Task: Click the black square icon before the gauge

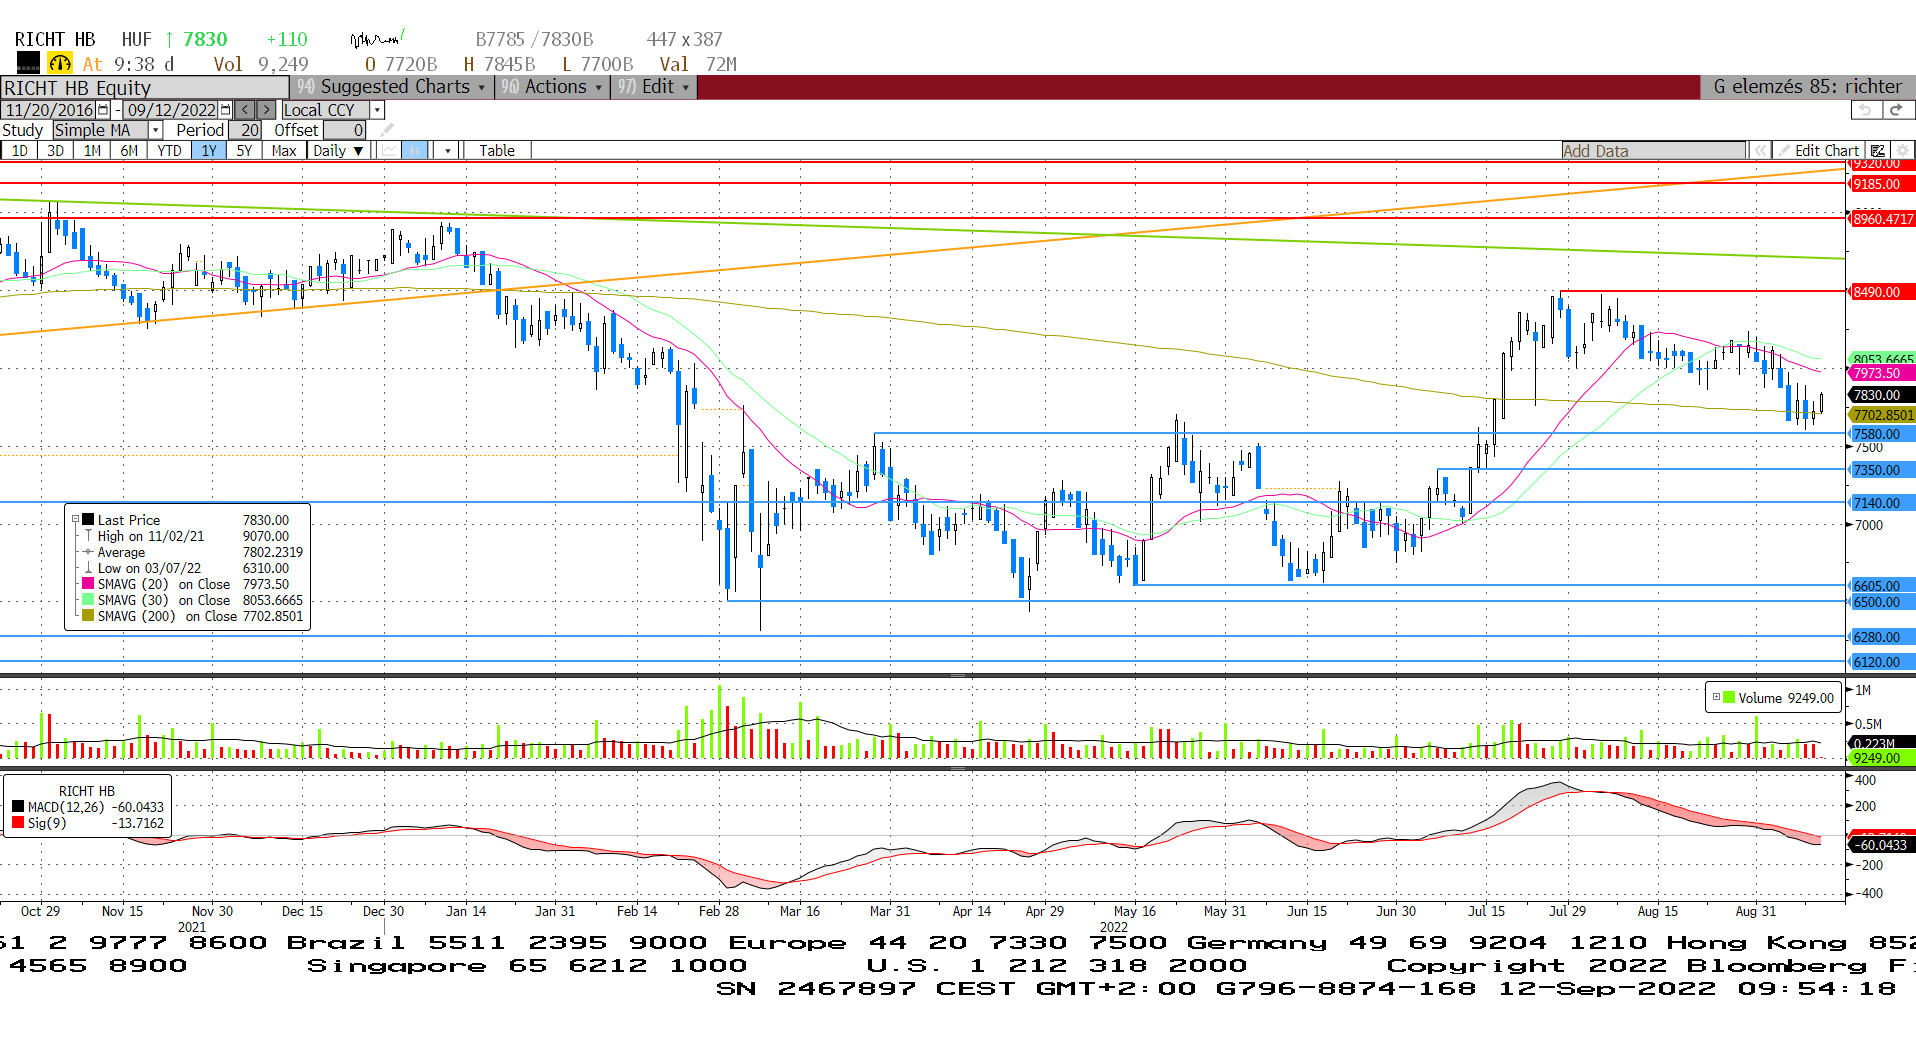Action: coord(28,64)
